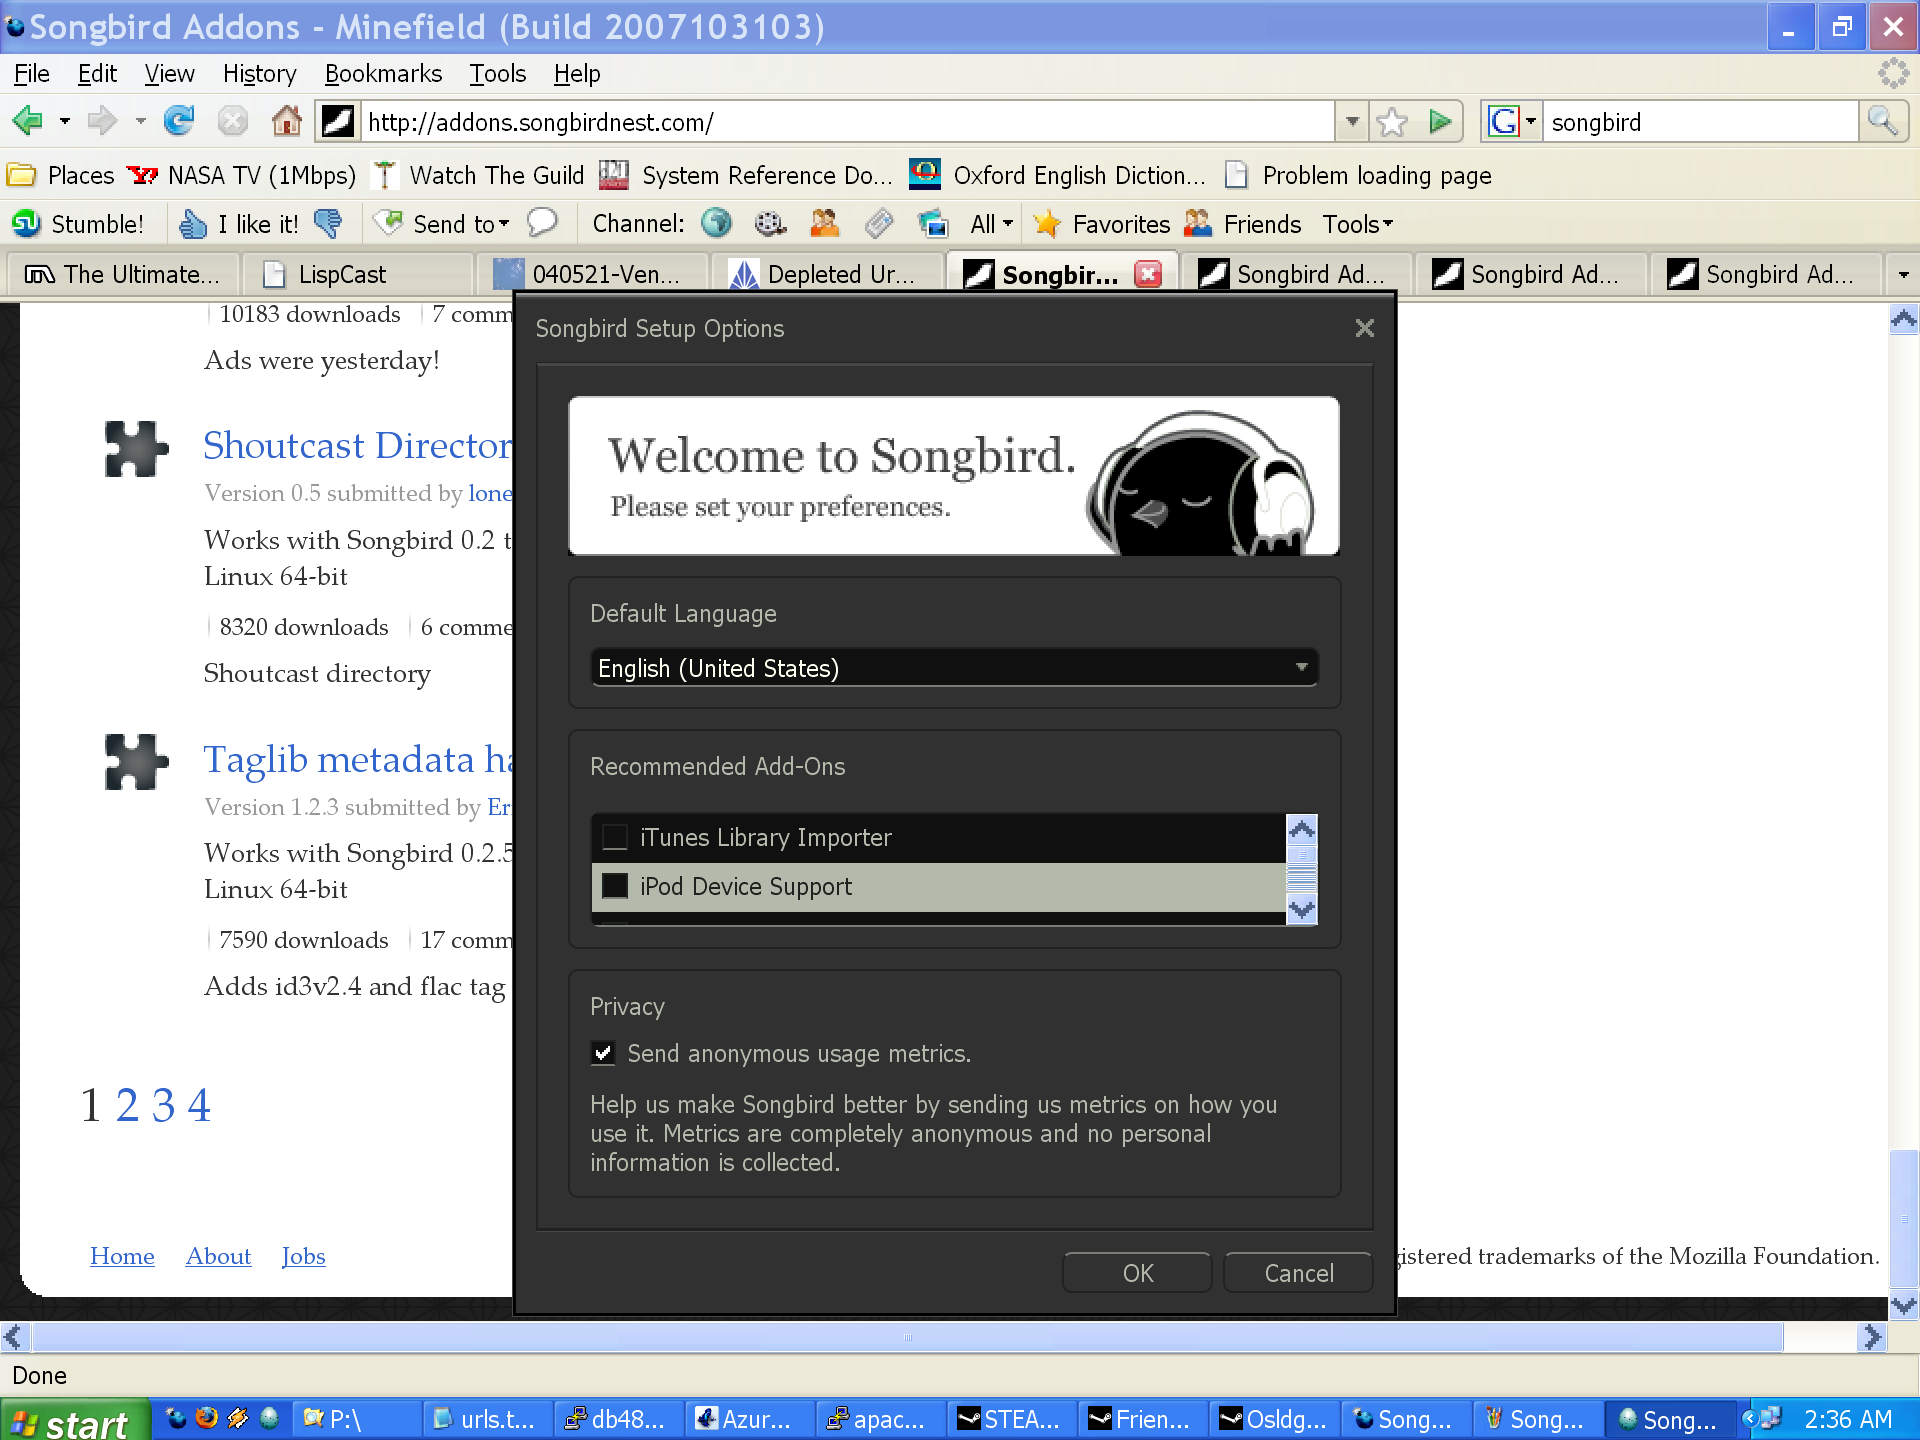Open the Taglib metadata add-on link
The width and height of the screenshot is (1920, 1440).
(358, 760)
